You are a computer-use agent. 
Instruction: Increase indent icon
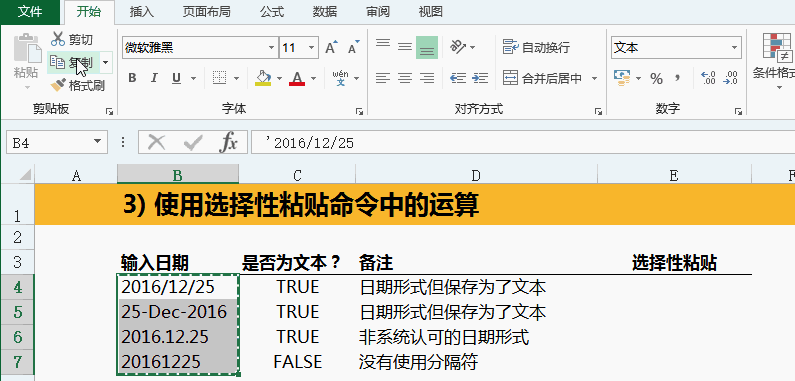(x=480, y=78)
